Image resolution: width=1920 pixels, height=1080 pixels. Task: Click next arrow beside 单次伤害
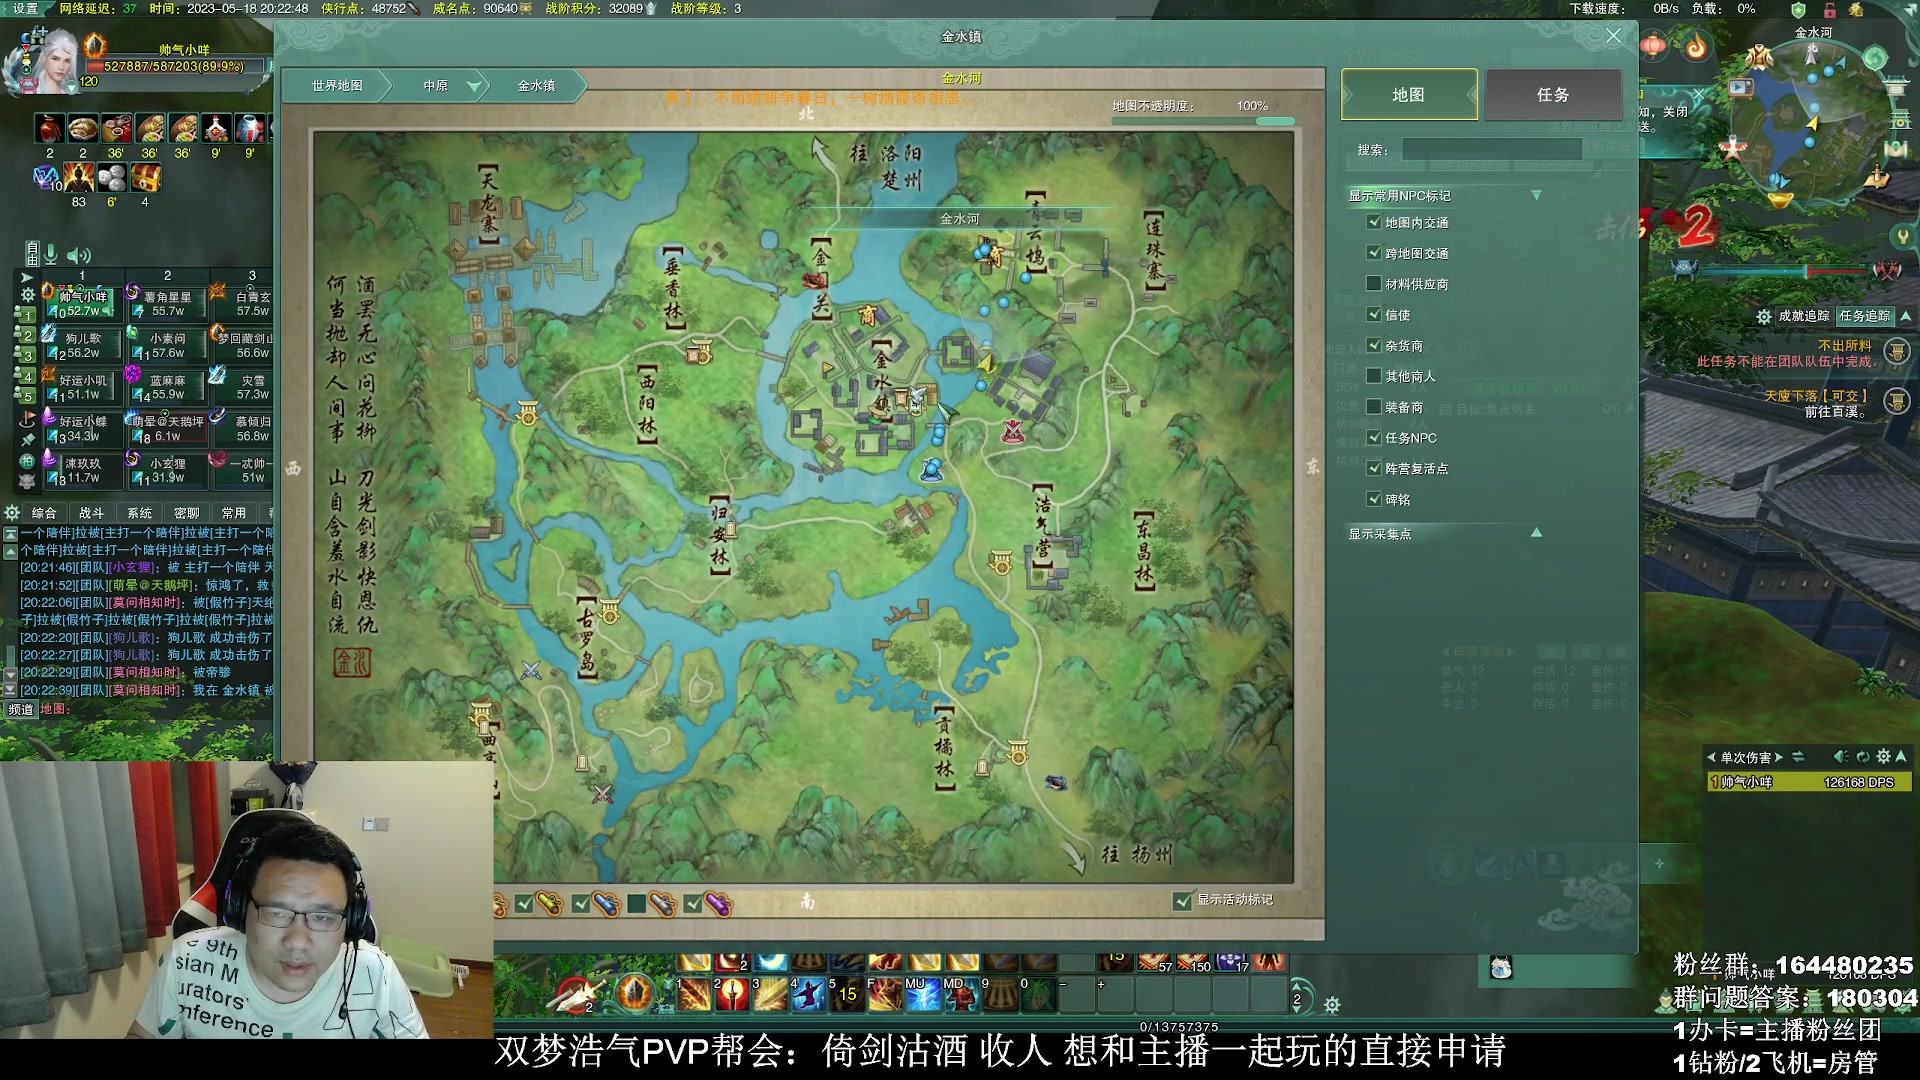tap(1778, 757)
